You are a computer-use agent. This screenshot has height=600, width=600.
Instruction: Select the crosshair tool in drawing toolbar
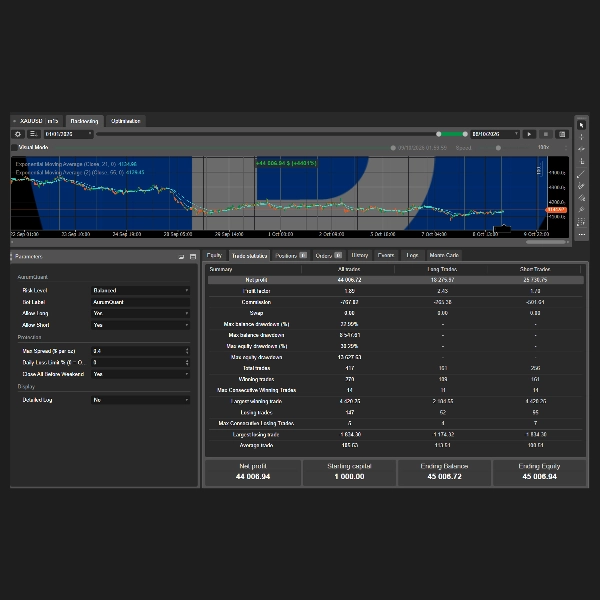(x=581, y=137)
